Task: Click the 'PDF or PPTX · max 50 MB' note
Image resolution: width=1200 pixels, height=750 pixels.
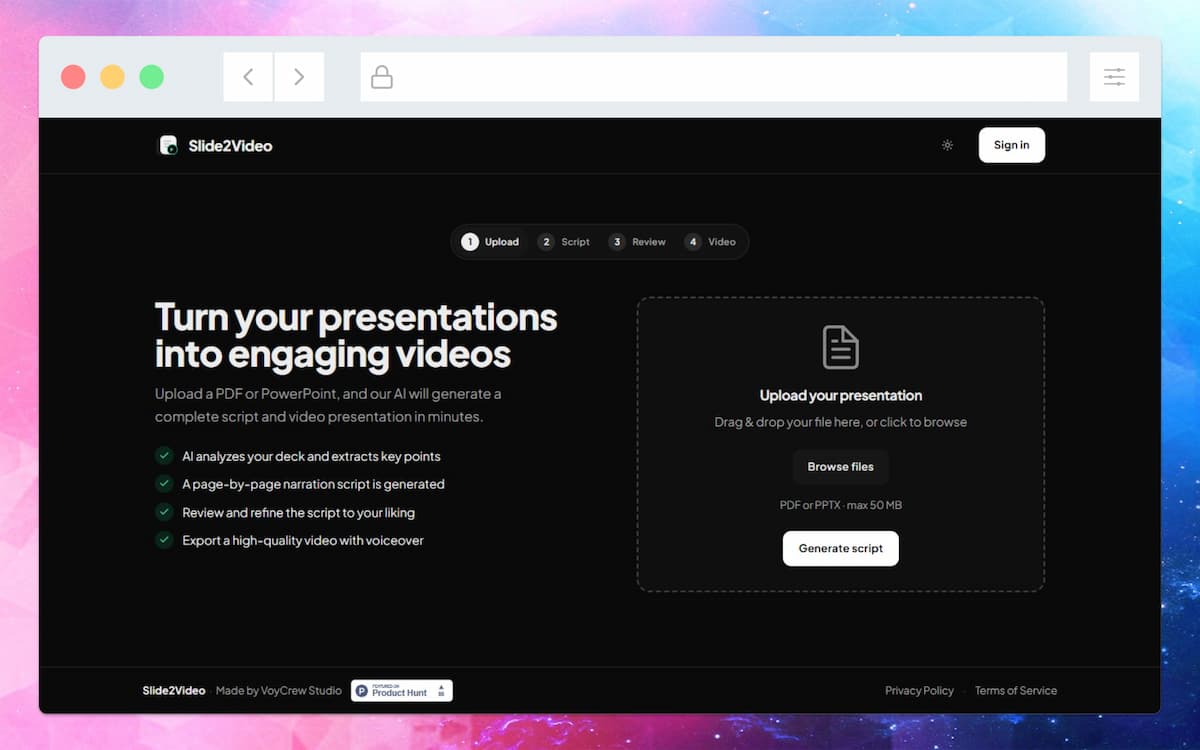Action: click(x=841, y=505)
